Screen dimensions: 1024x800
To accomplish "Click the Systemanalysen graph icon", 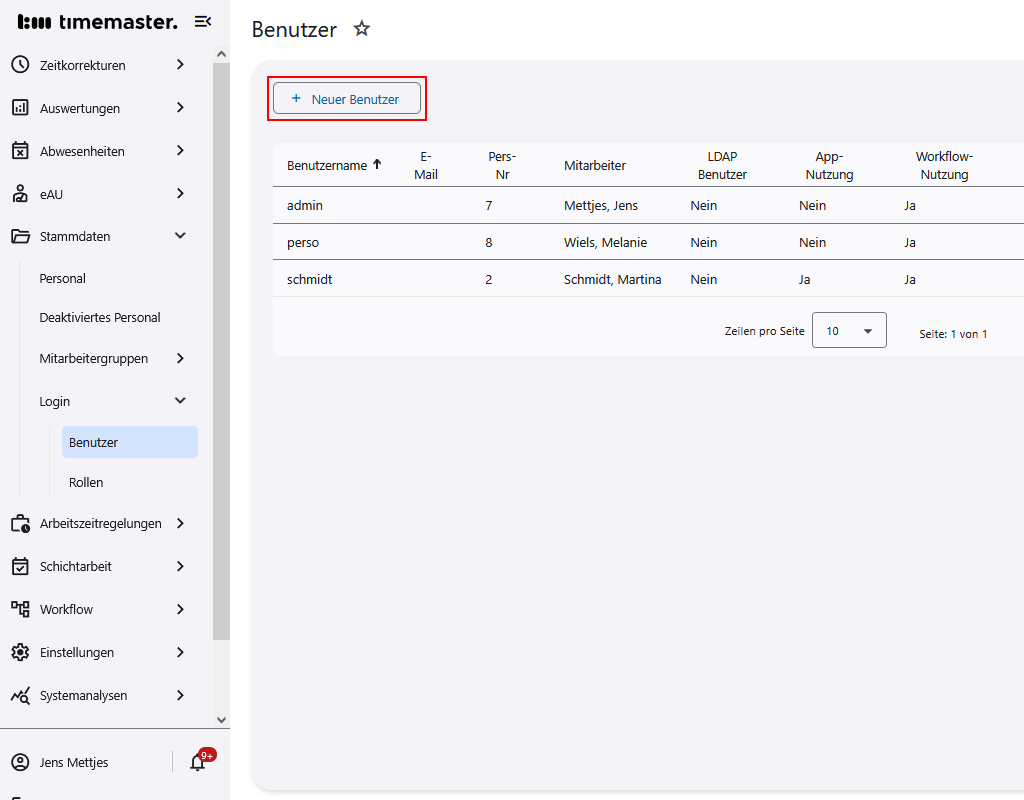I will tap(20, 695).
